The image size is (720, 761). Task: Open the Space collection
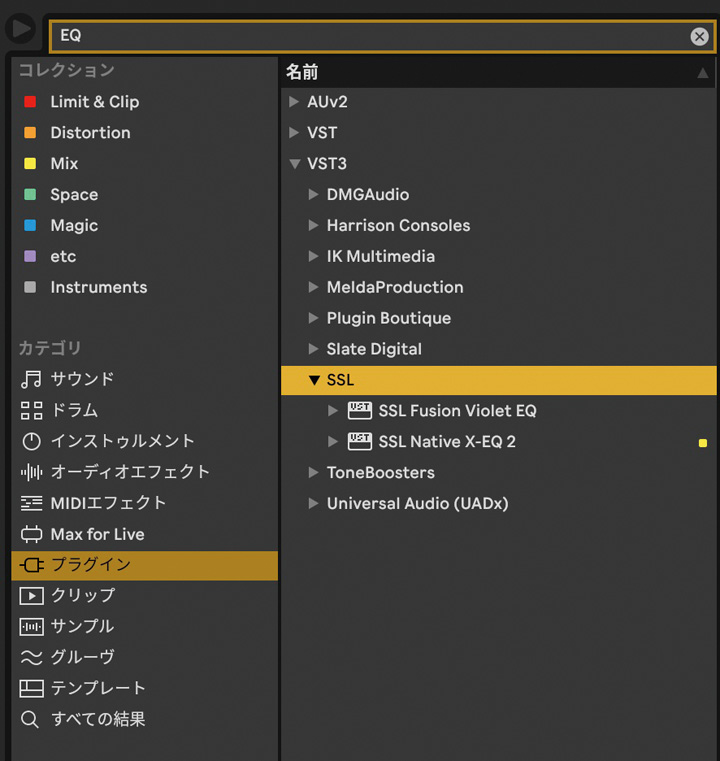74,195
